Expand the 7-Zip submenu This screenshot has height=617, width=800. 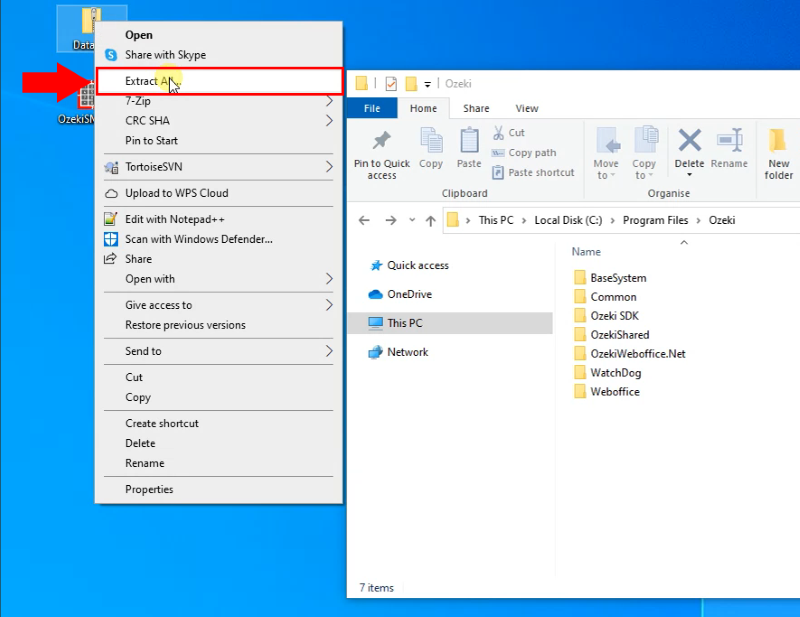[219, 101]
